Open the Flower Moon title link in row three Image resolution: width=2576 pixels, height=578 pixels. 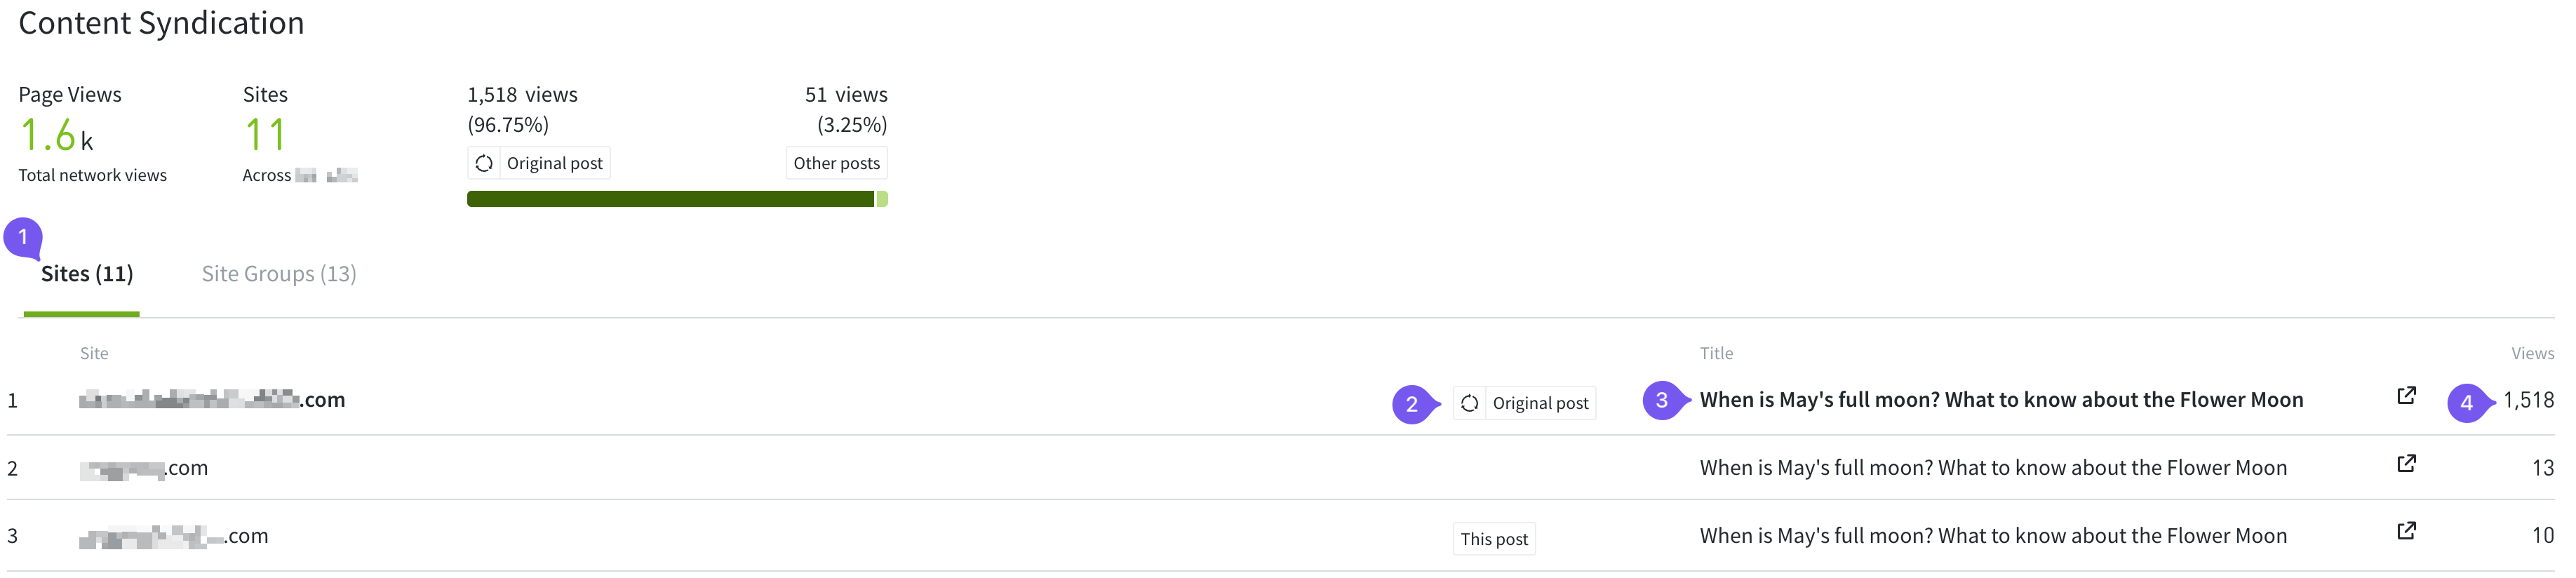[x=1993, y=536]
